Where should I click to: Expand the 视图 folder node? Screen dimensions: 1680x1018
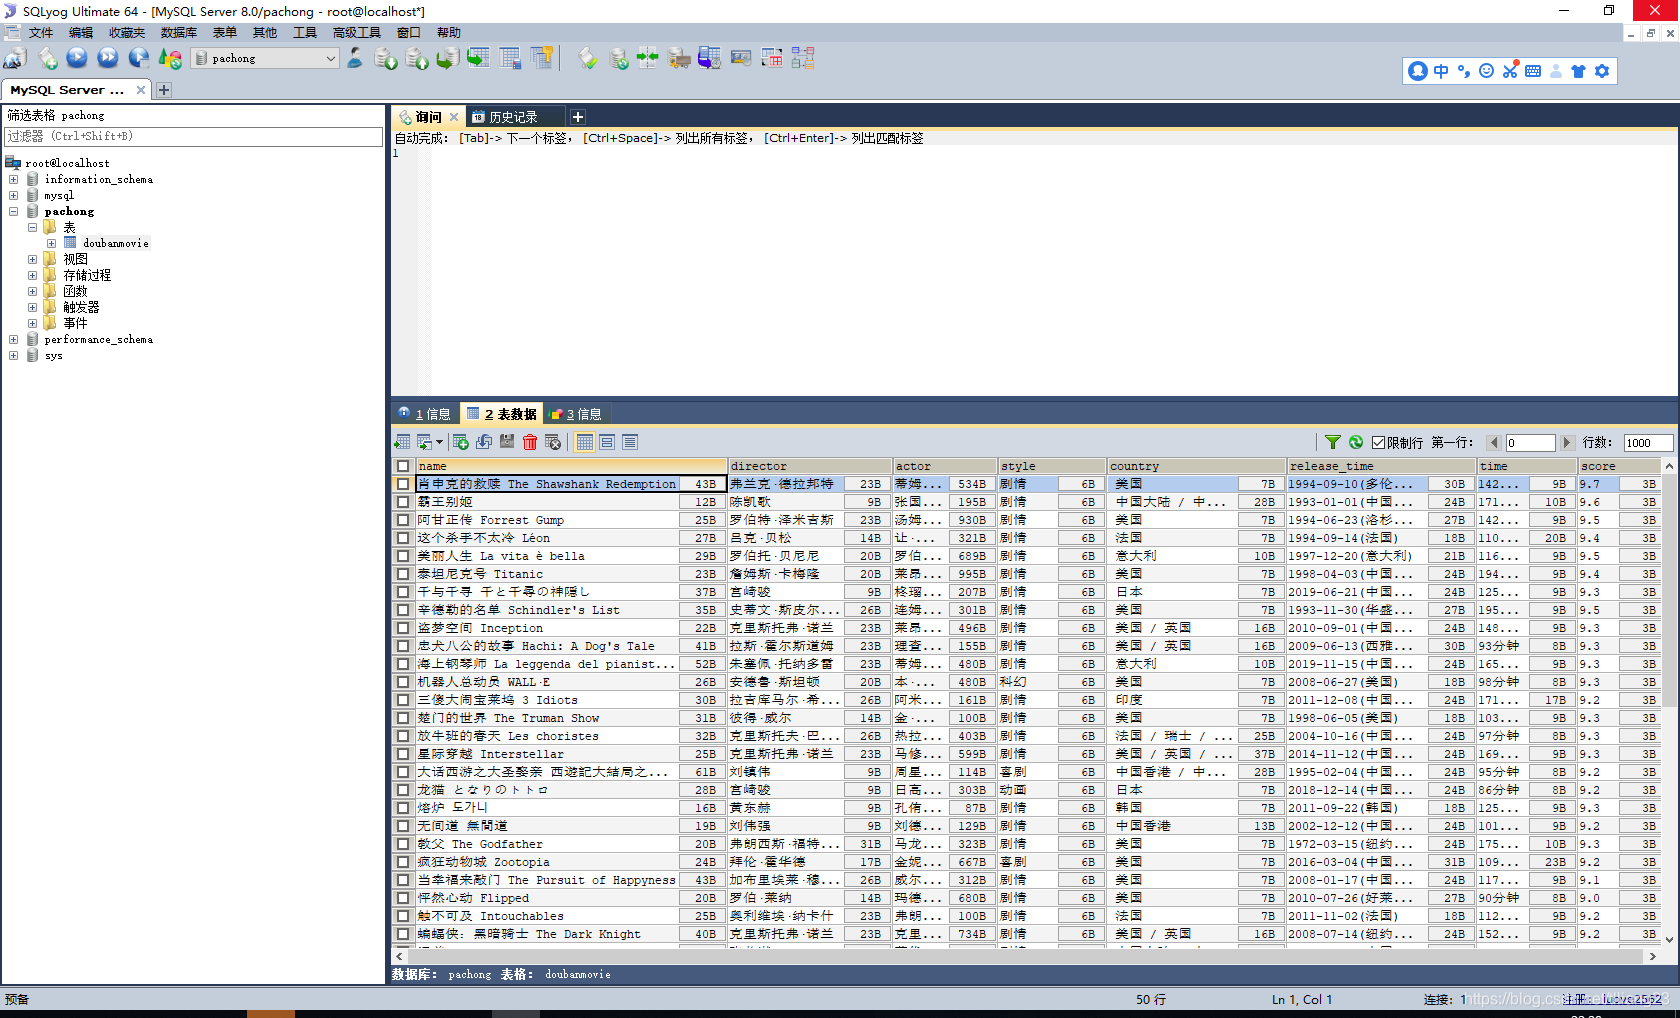pos(32,260)
